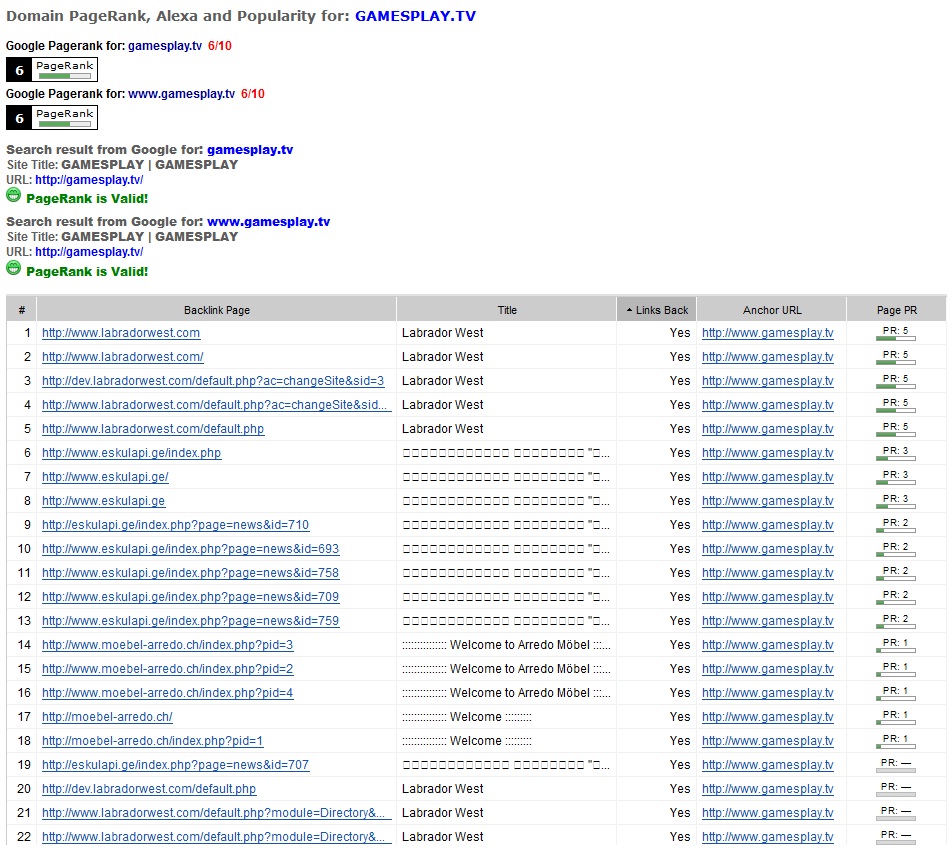Click the first 'Site Title: GAMESPLAY | GAMESPLAY' line
This screenshot has height=854, width=952.
point(122,164)
